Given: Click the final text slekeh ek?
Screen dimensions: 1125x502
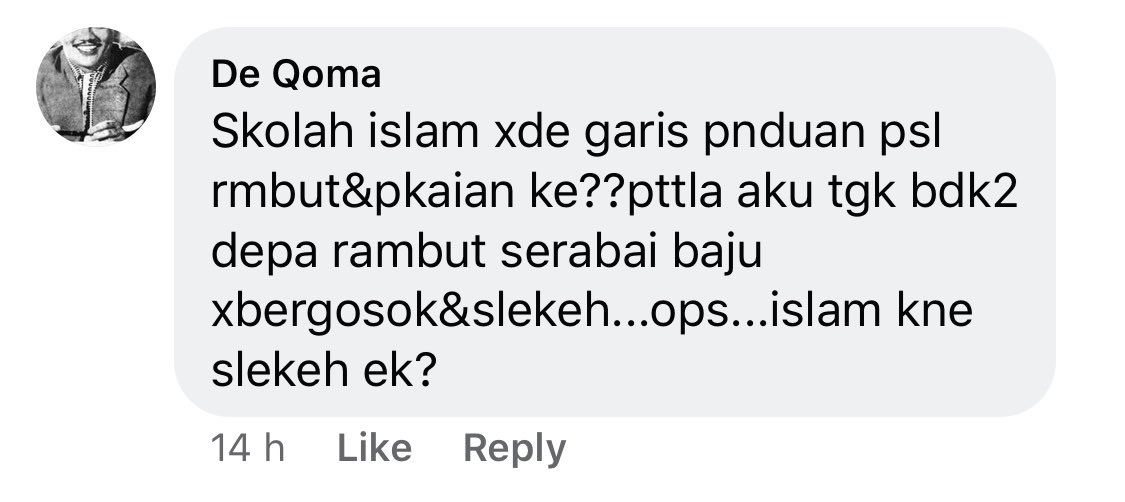Looking at the screenshot, I should [324, 369].
